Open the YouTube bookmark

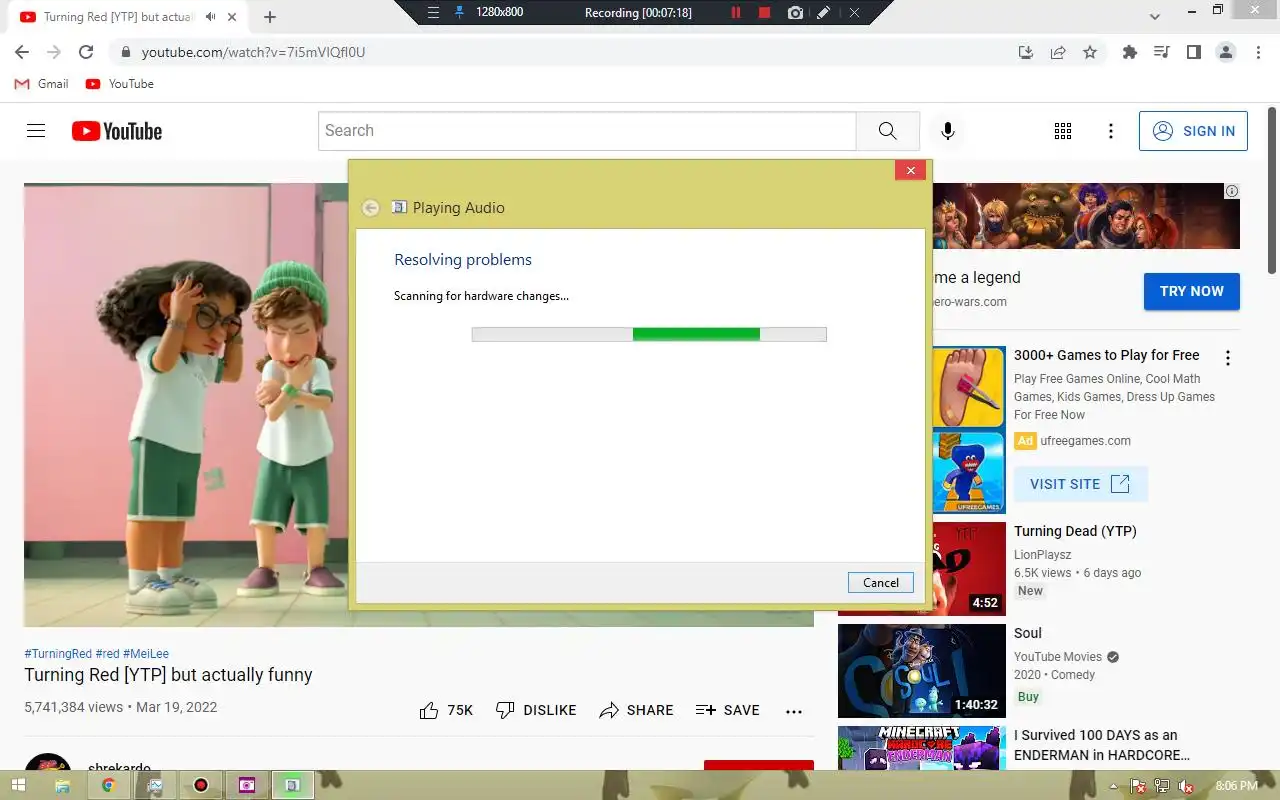pyautogui.click(x=120, y=84)
